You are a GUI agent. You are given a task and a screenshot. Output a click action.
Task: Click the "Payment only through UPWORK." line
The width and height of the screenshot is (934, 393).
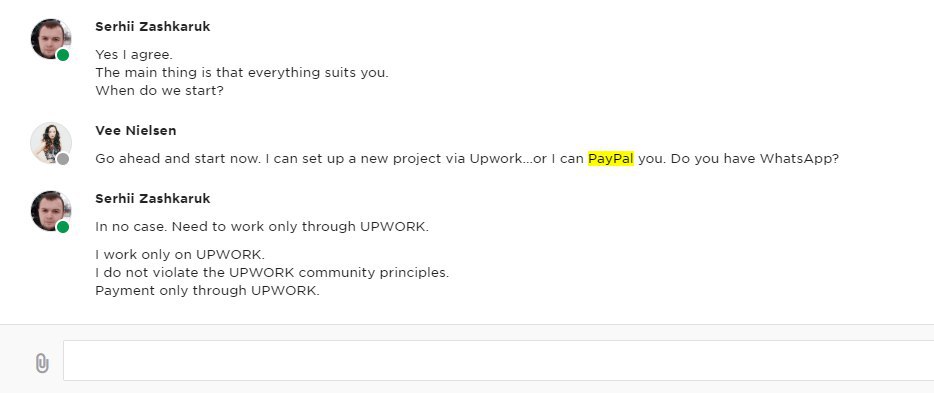coord(207,291)
